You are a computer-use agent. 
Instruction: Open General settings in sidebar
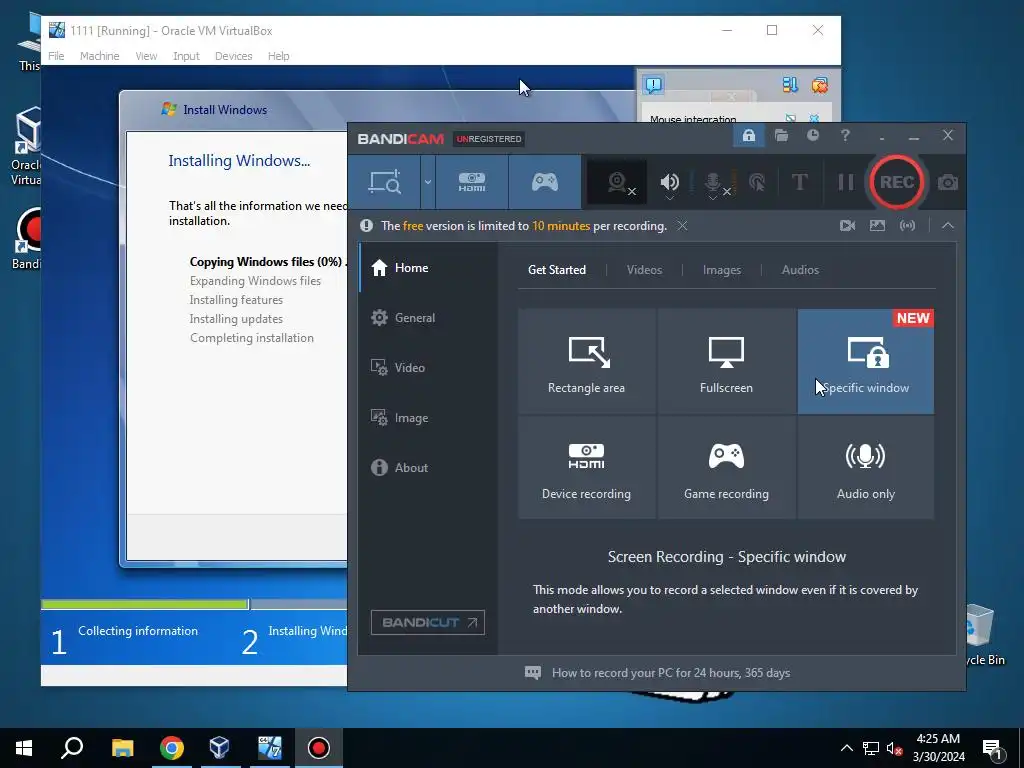(428, 318)
